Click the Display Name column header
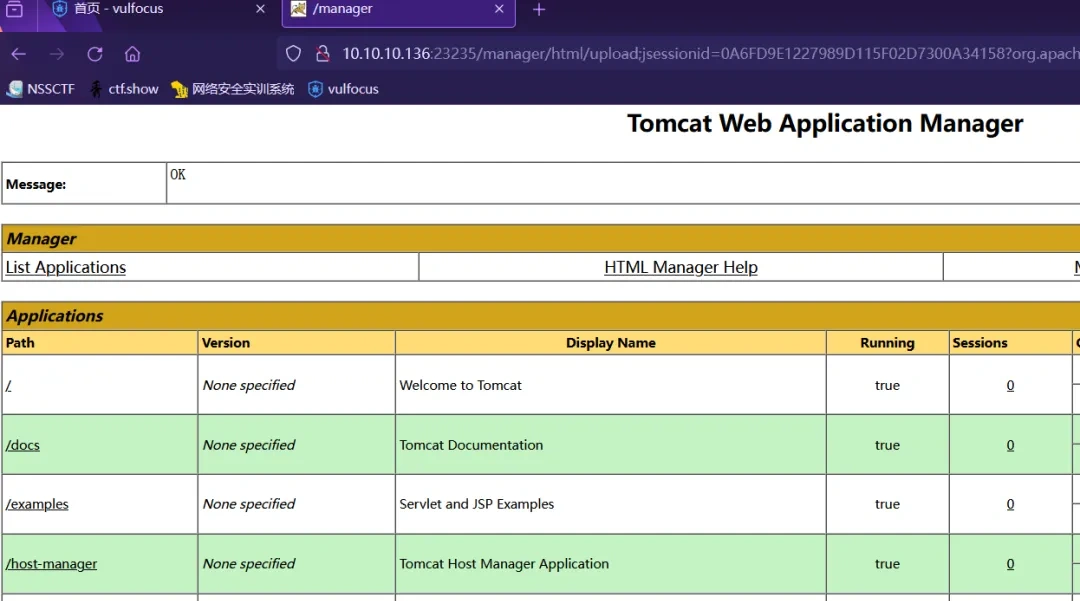 pyautogui.click(x=610, y=343)
